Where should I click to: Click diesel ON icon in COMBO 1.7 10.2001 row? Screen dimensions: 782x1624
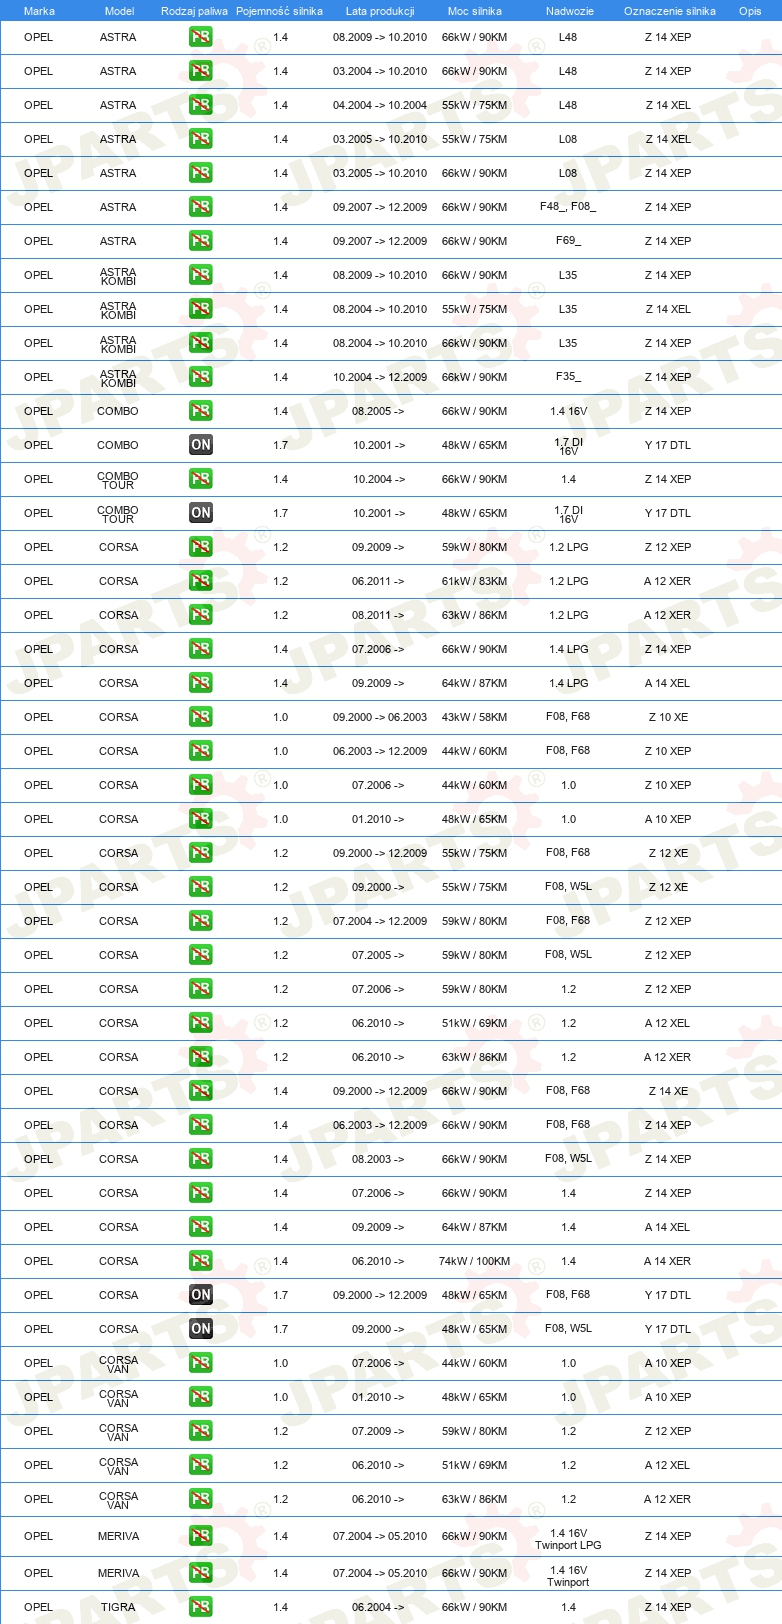pos(201,445)
